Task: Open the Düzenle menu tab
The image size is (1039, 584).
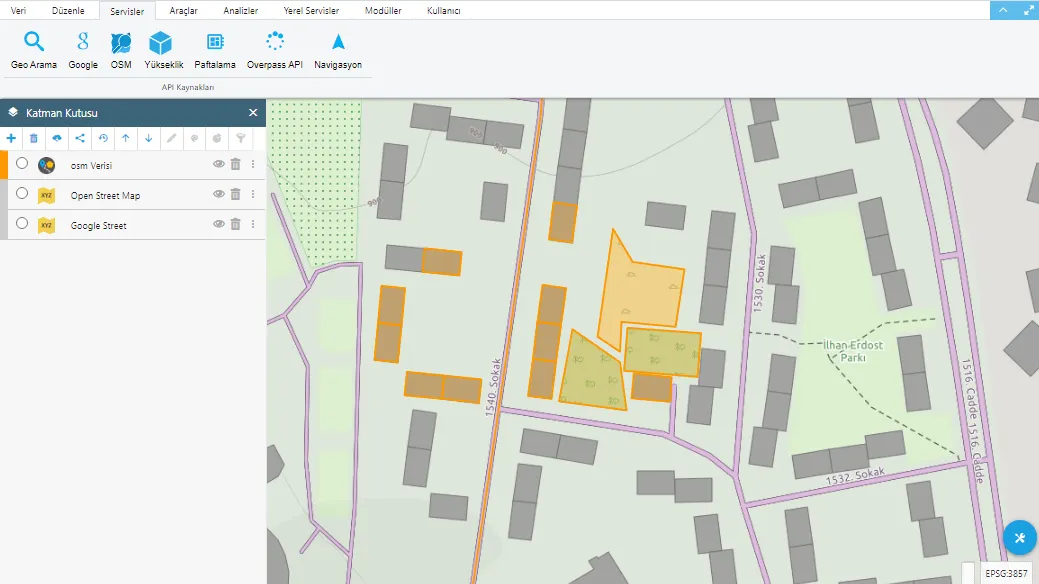Action: pos(68,11)
